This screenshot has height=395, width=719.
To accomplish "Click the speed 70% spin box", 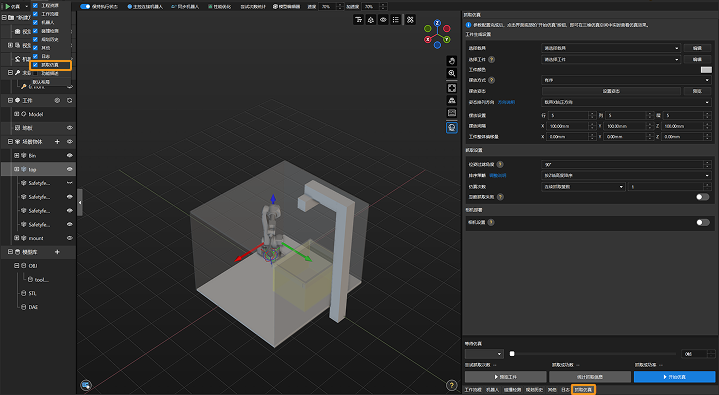I will pos(331,6).
